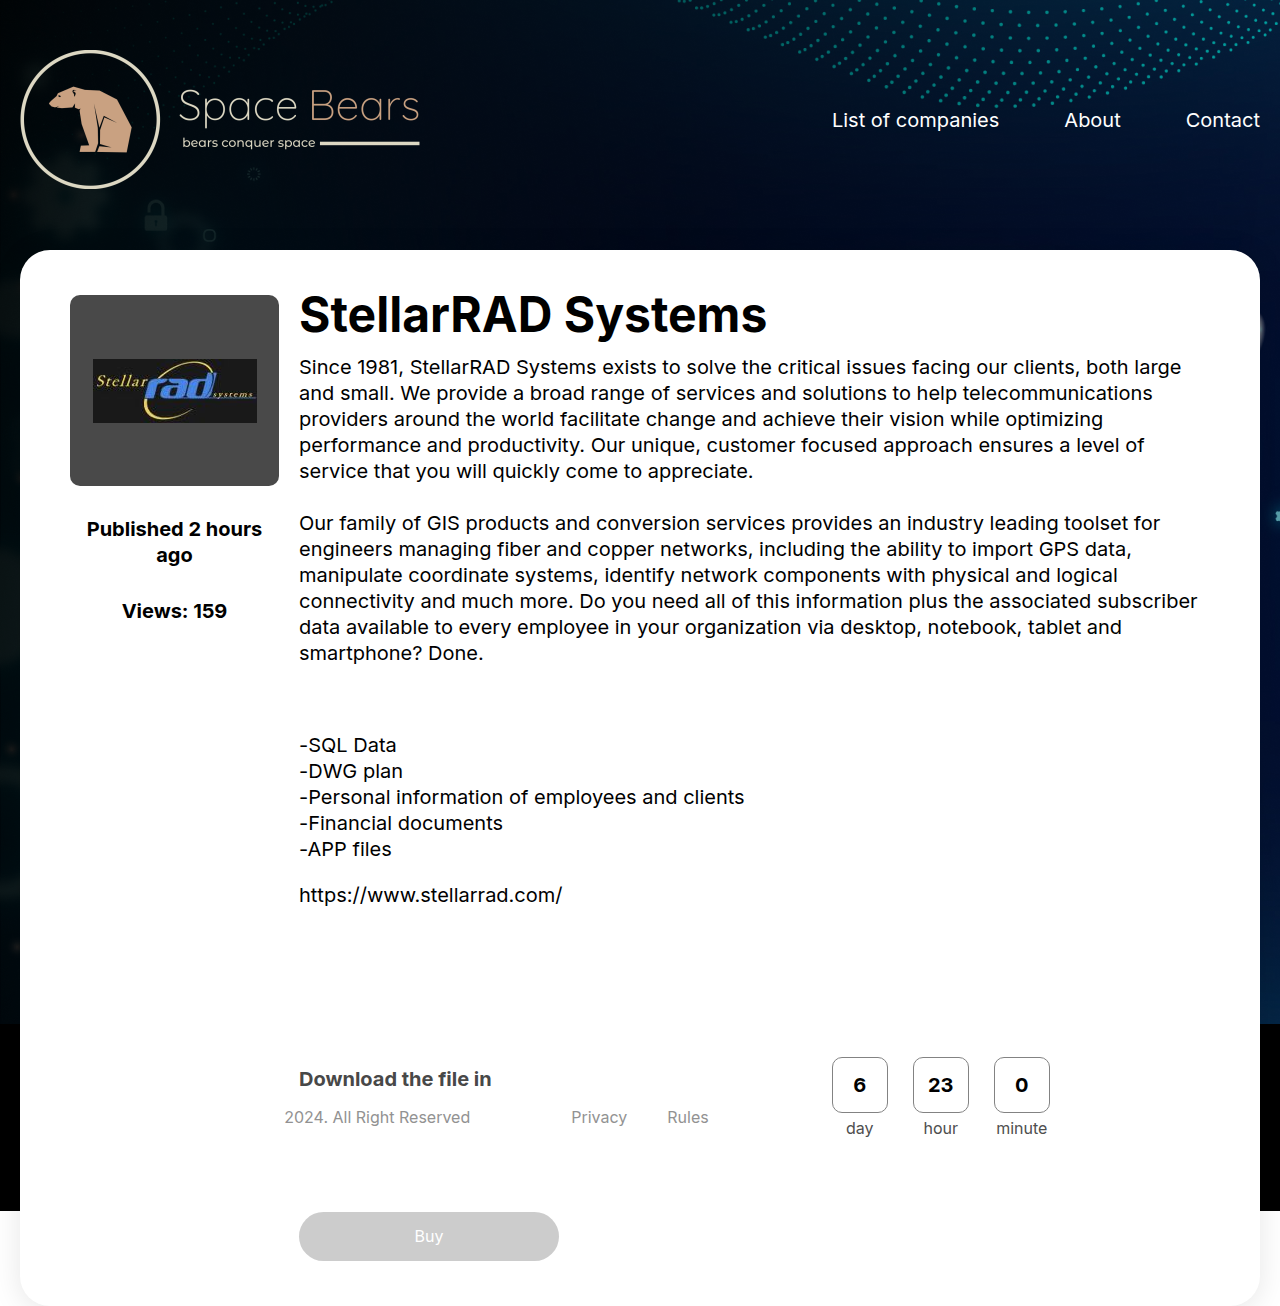
Task: Click the '-APP files' list line
Action: click(x=345, y=849)
